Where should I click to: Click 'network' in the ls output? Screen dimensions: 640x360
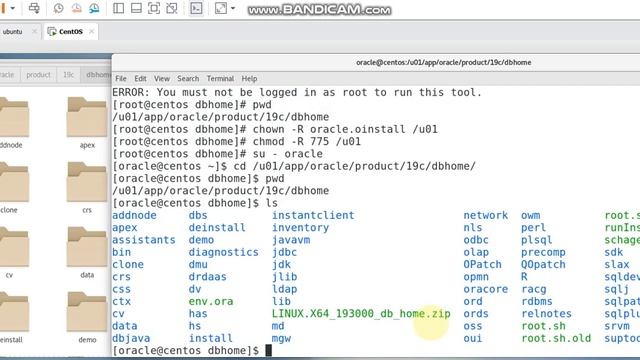coord(485,215)
